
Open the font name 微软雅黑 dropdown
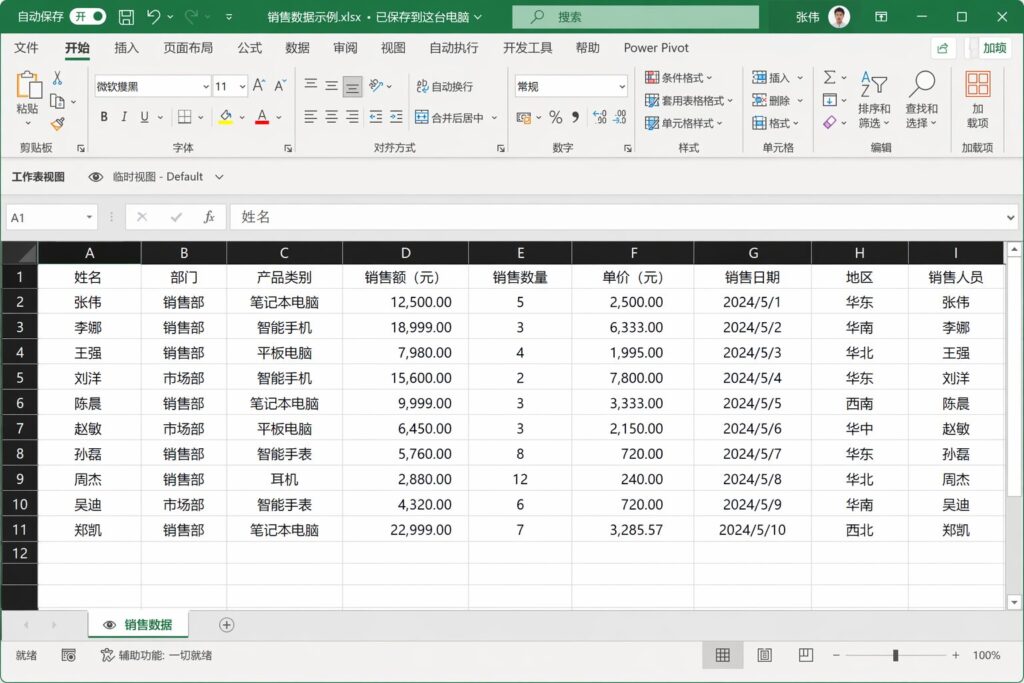[x=206, y=86]
